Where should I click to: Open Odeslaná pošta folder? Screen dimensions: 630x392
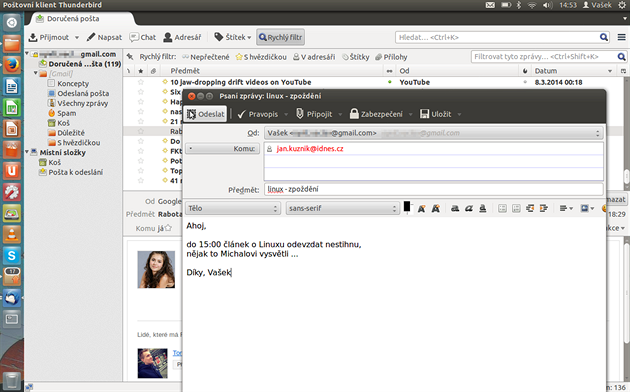click(78, 93)
